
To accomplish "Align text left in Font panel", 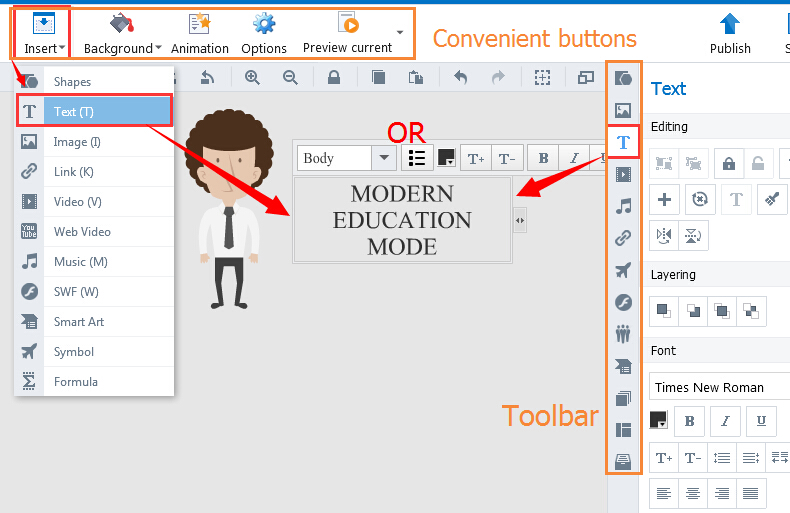I will coord(664,493).
